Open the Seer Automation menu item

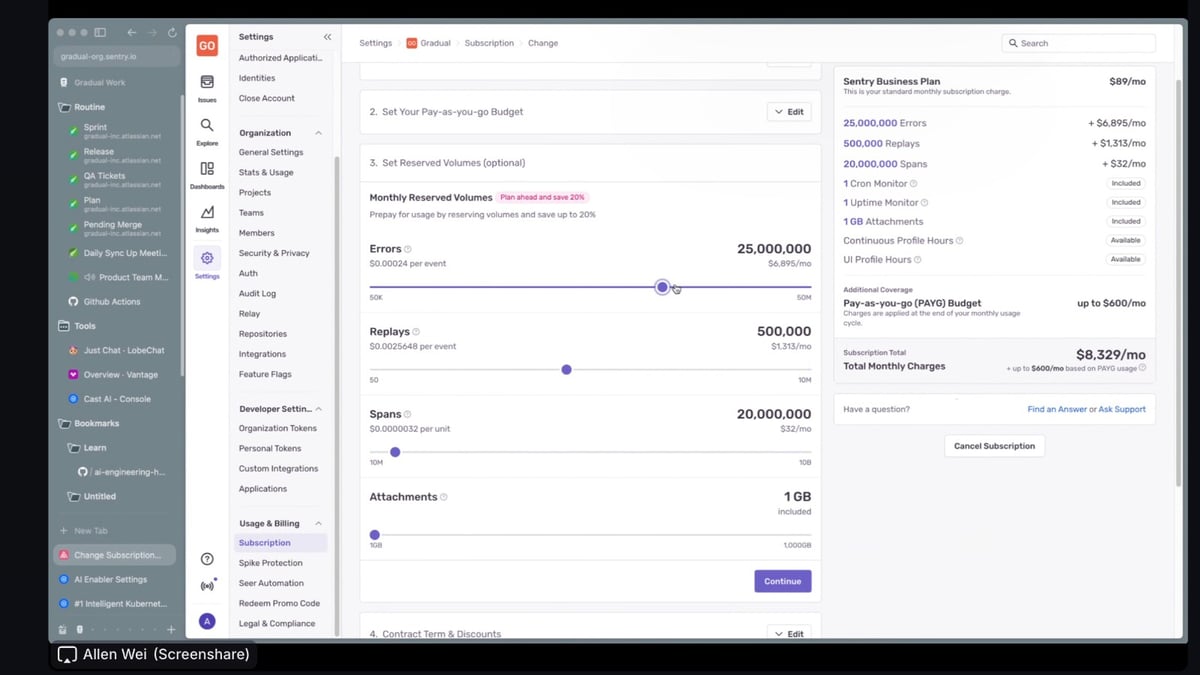(x=271, y=583)
